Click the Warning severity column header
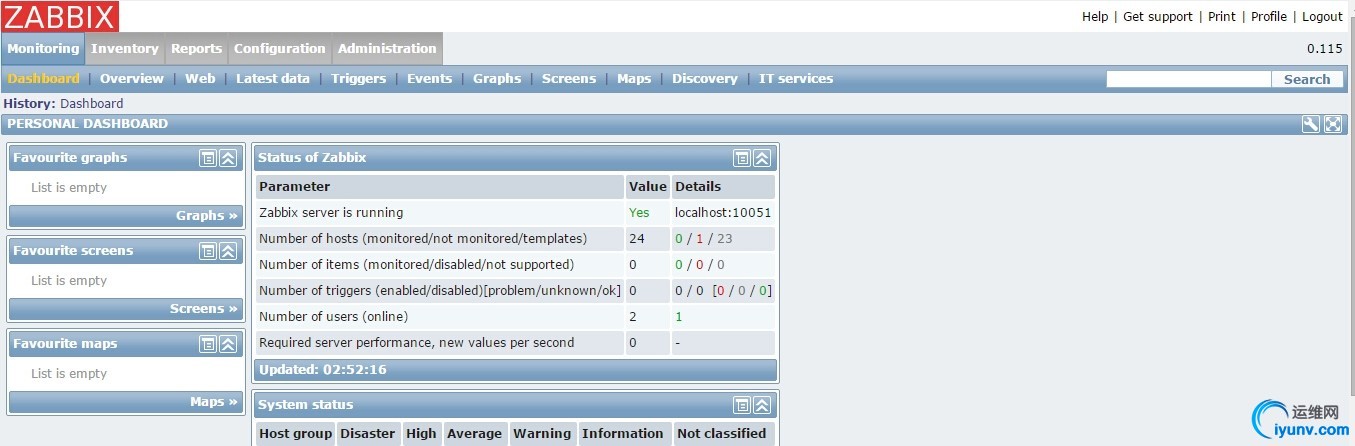This screenshot has height=446, width=1355. [x=542, y=433]
